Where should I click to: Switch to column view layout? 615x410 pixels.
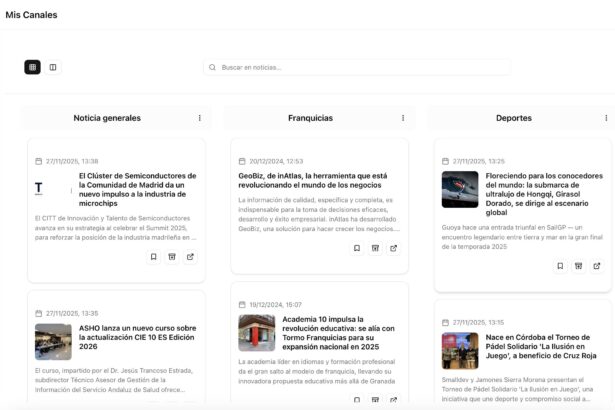[53, 67]
